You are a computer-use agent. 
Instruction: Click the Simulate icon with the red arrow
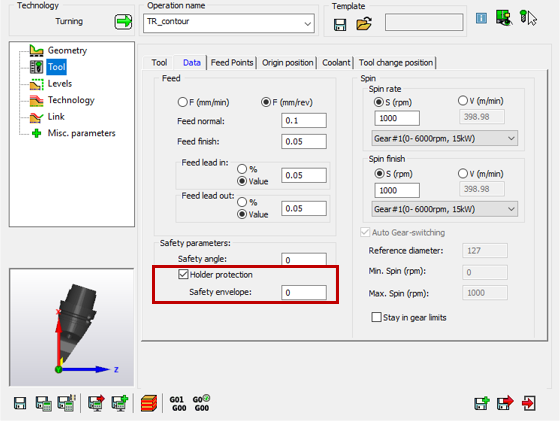click(x=96, y=403)
